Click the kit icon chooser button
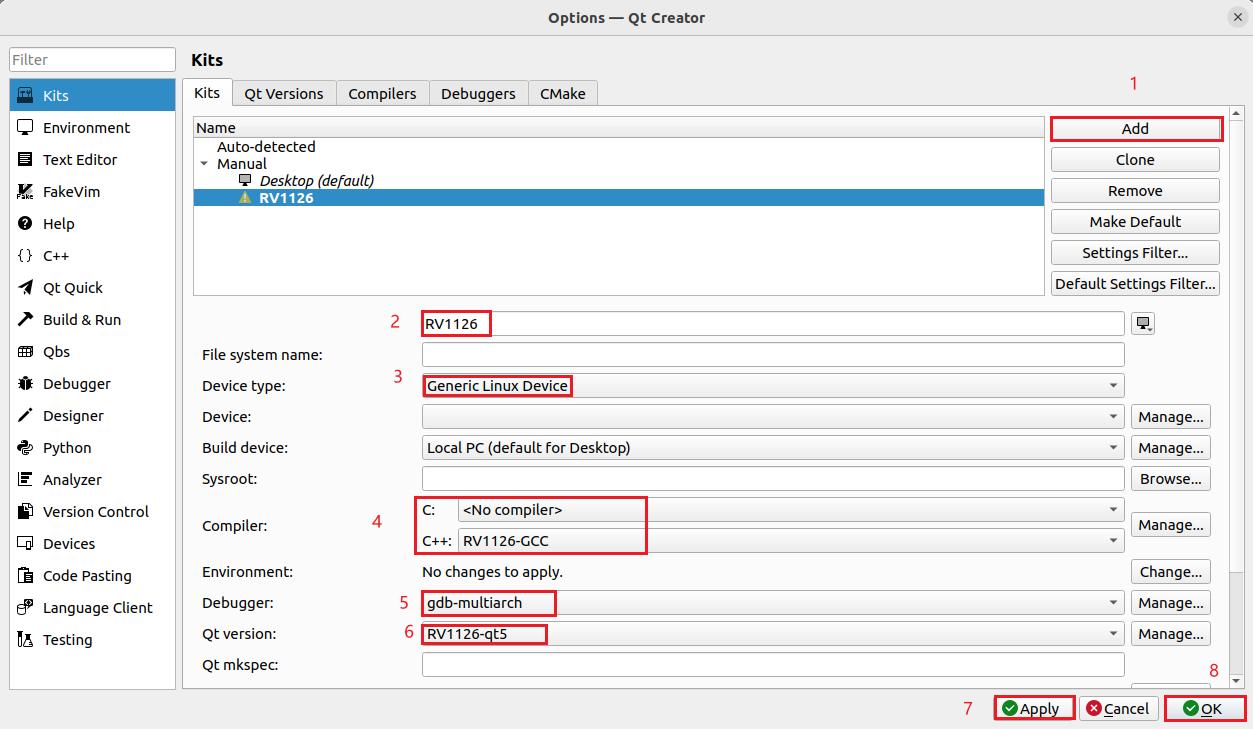 (1143, 323)
